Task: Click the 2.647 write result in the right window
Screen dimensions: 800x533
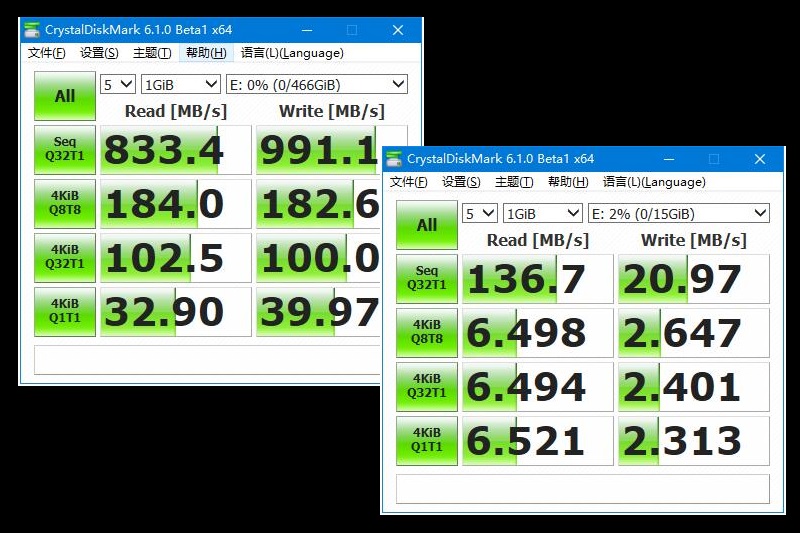Action: click(694, 333)
